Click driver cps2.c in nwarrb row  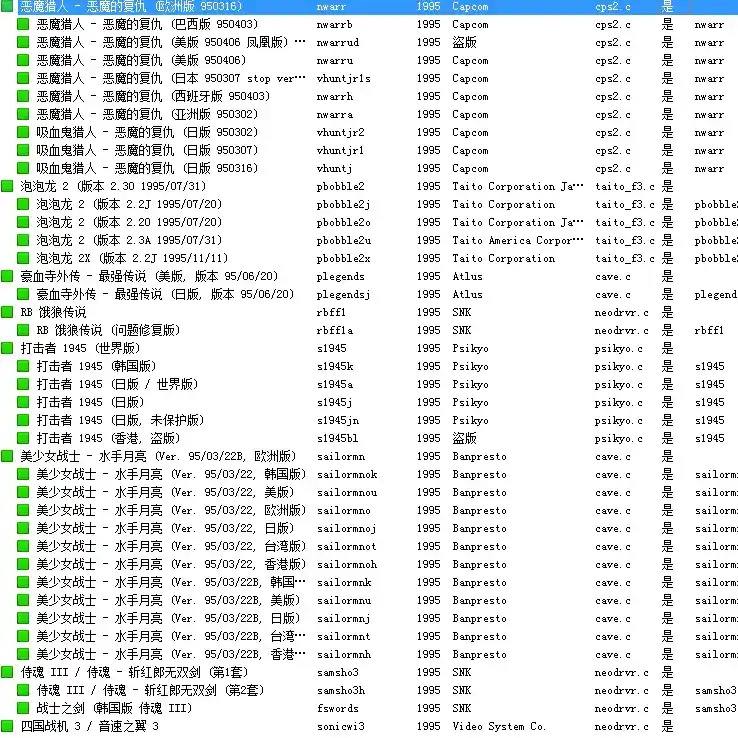(x=612, y=24)
